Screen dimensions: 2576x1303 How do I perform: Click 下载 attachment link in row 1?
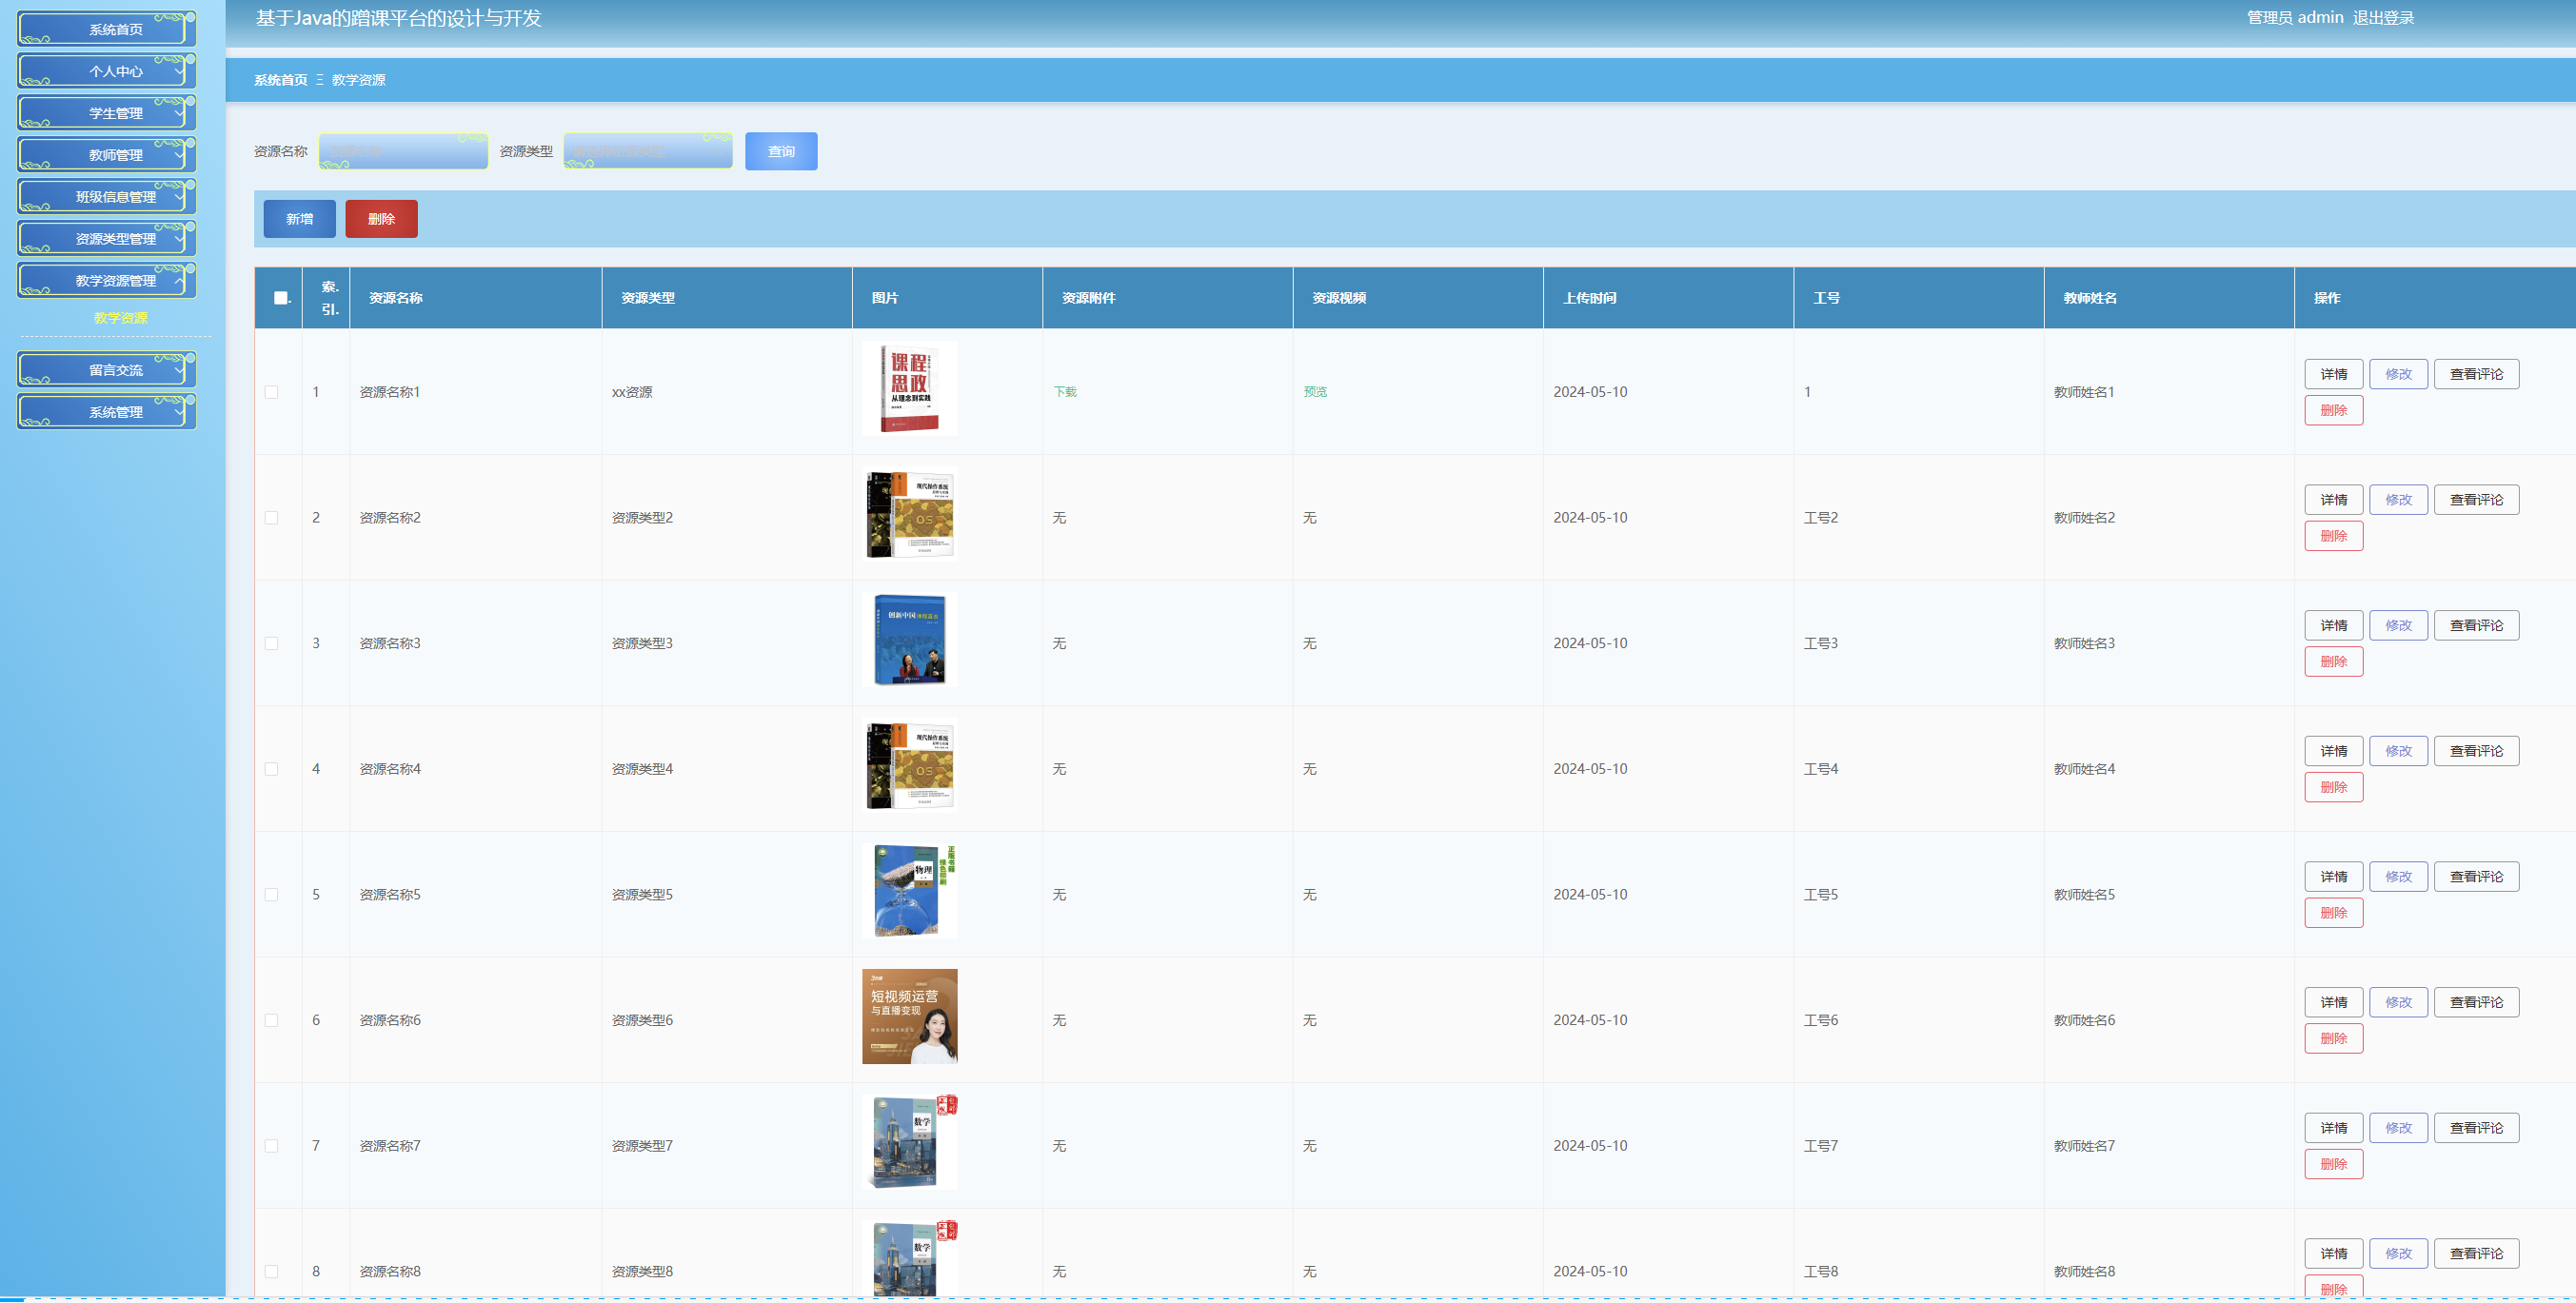point(1065,392)
